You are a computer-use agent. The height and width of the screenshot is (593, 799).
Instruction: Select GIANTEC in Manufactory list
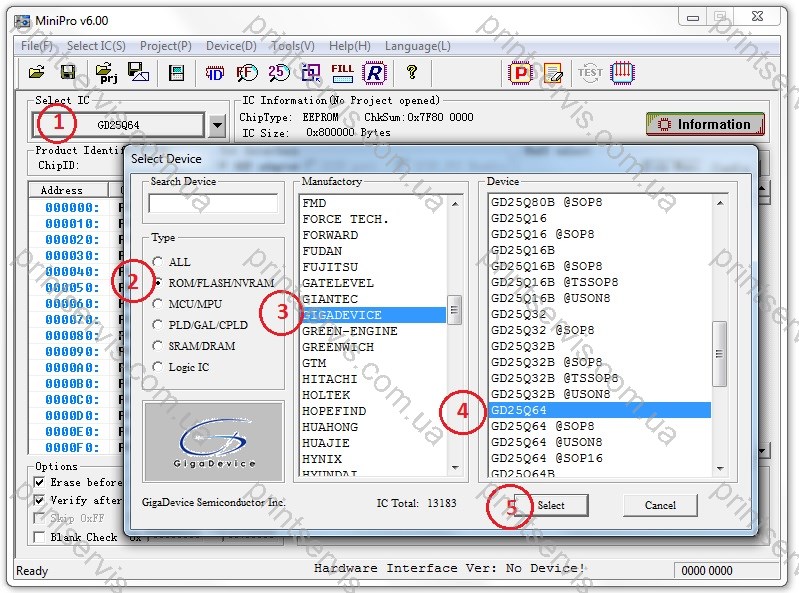[374, 299]
